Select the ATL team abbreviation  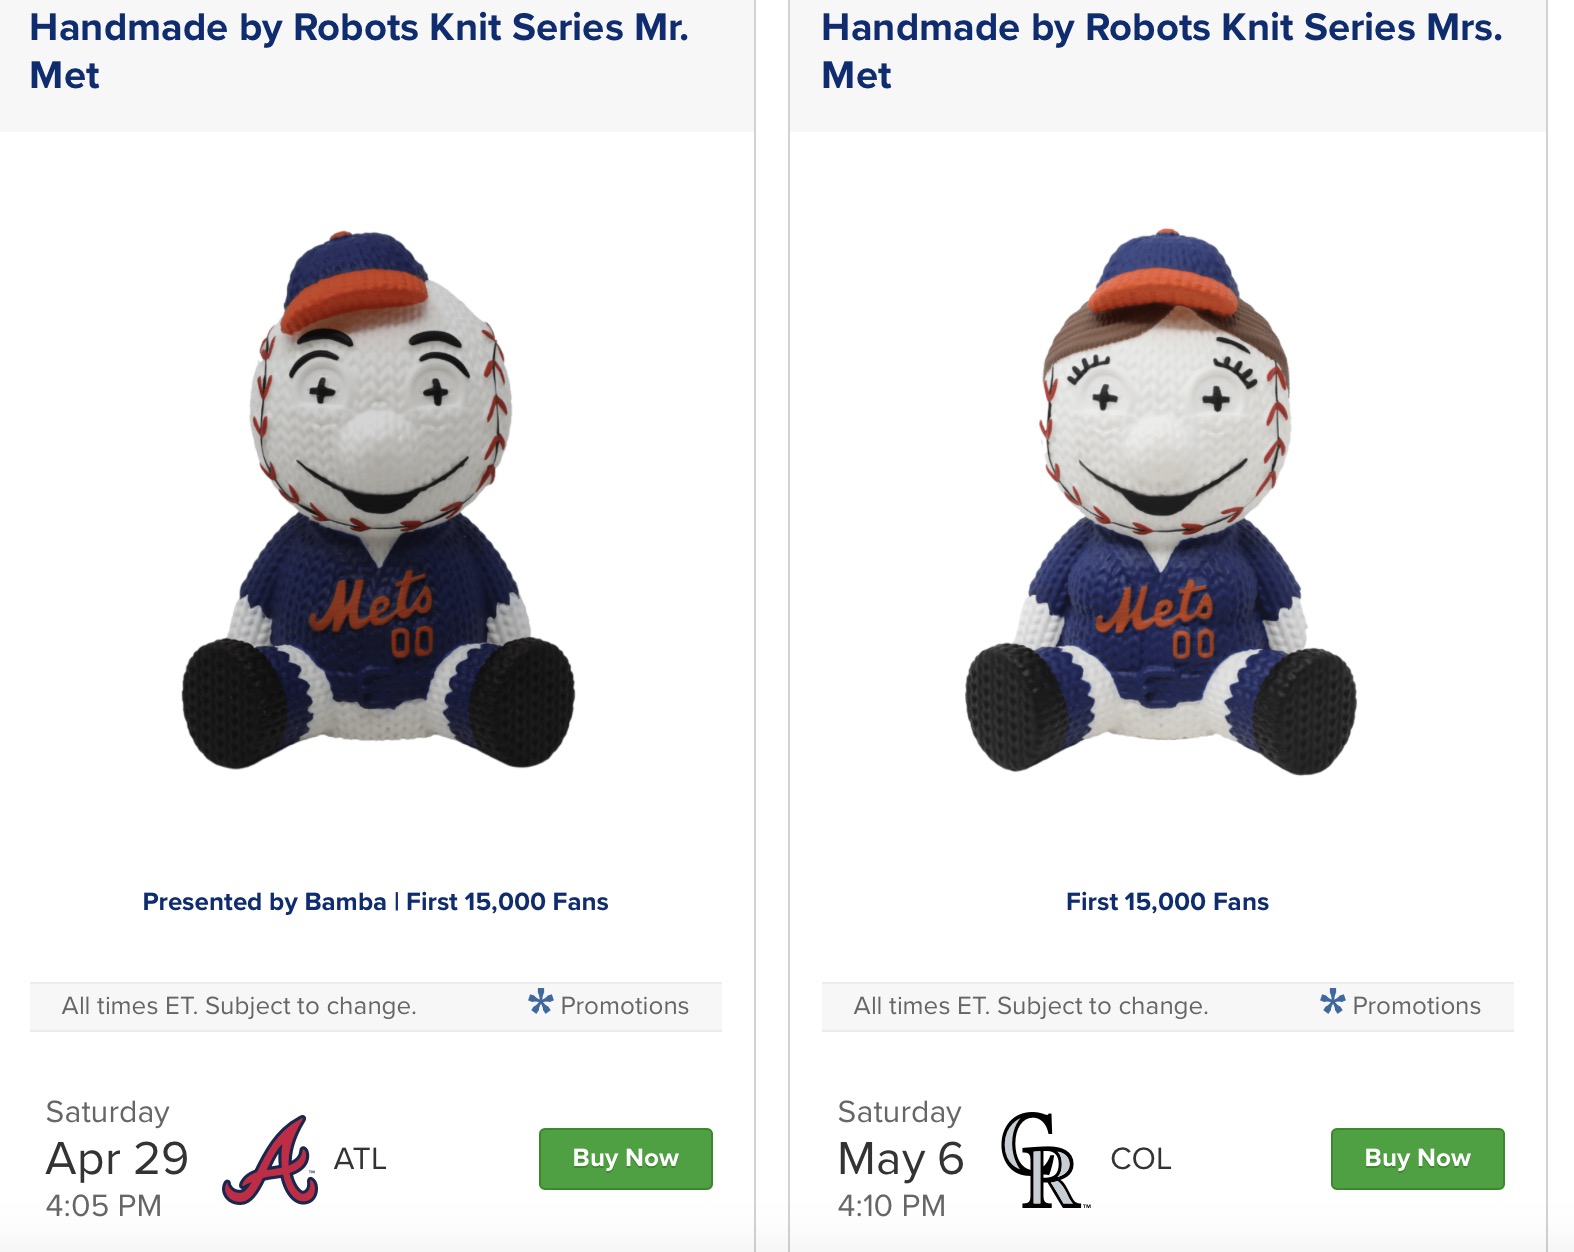(360, 1159)
